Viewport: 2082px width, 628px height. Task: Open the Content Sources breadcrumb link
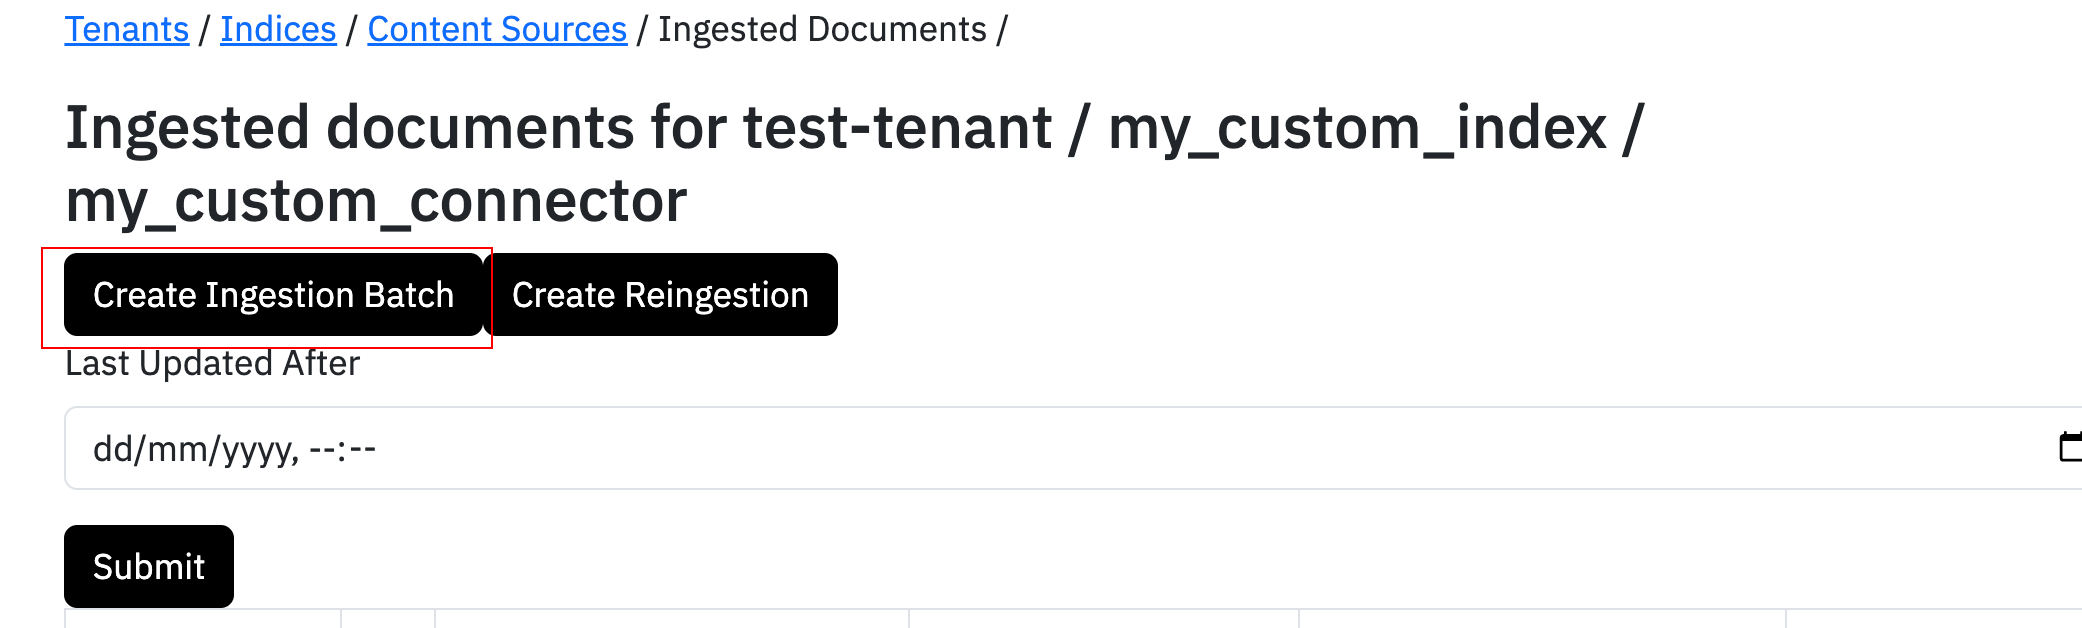pyautogui.click(x=497, y=30)
